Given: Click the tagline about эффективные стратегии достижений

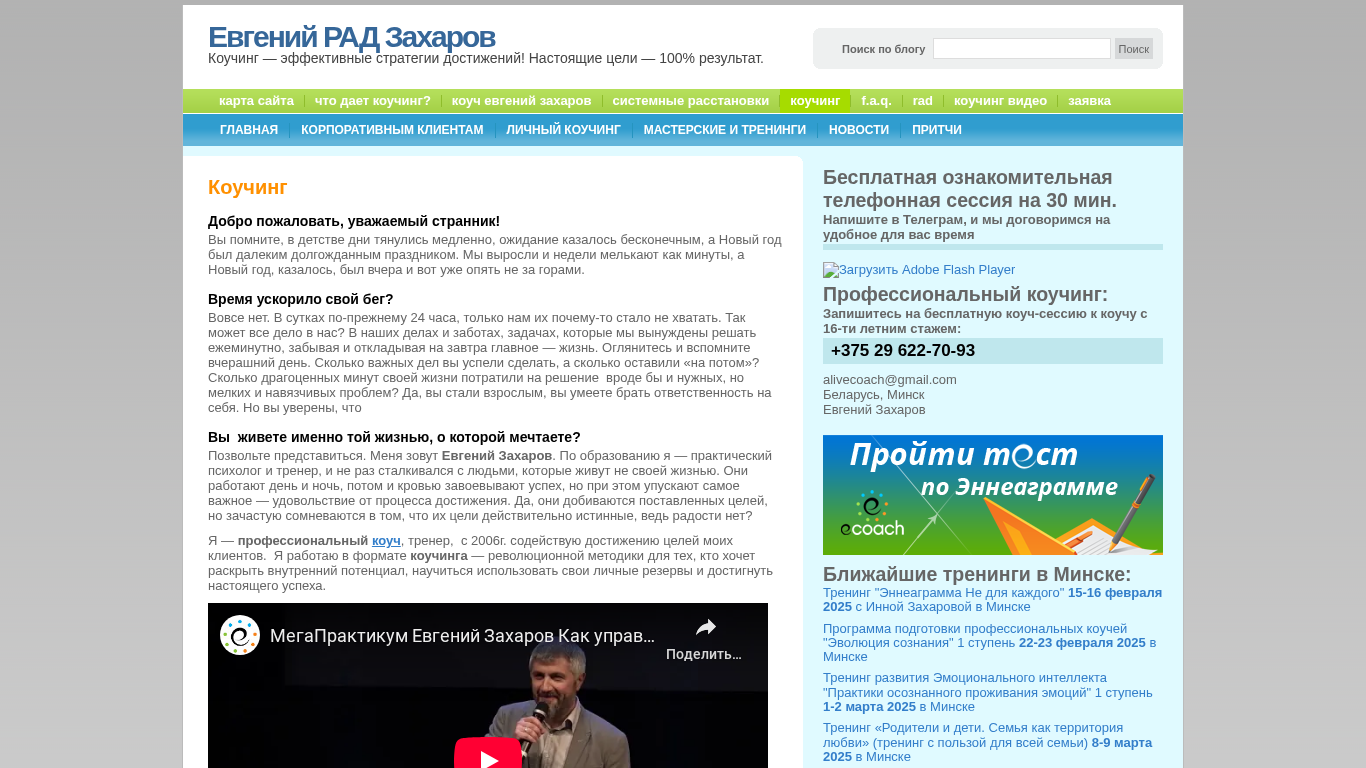Looking at the screenshot, I should (x=486, y=58).
